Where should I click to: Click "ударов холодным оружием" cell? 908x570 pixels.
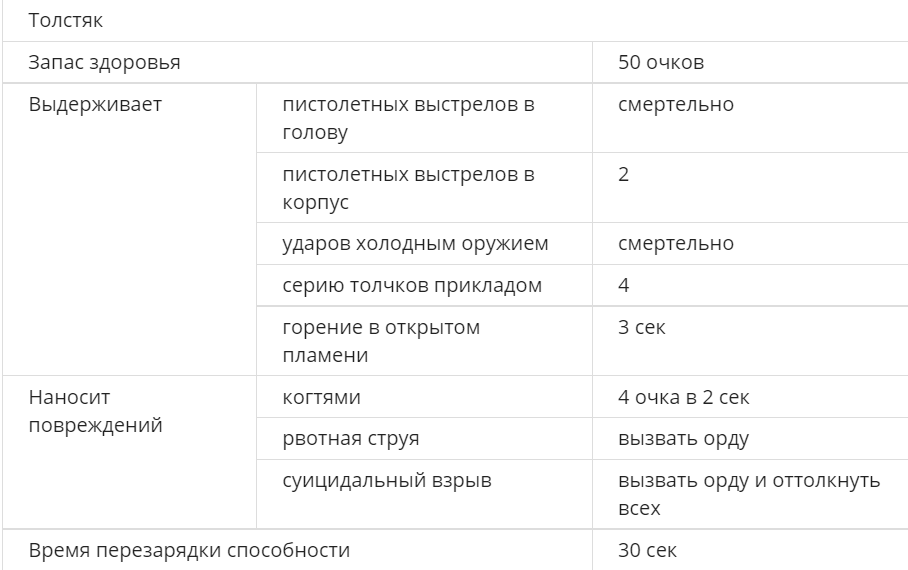pos(415,243)
